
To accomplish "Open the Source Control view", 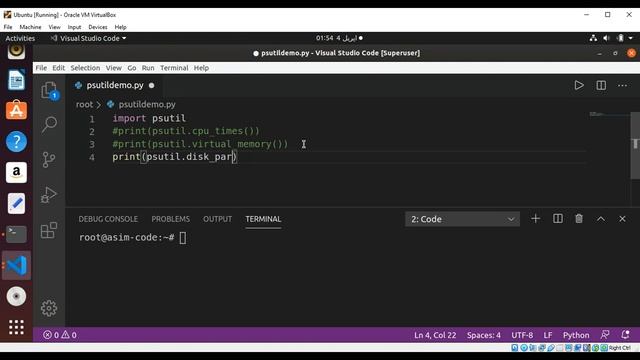I will point(49,160).
